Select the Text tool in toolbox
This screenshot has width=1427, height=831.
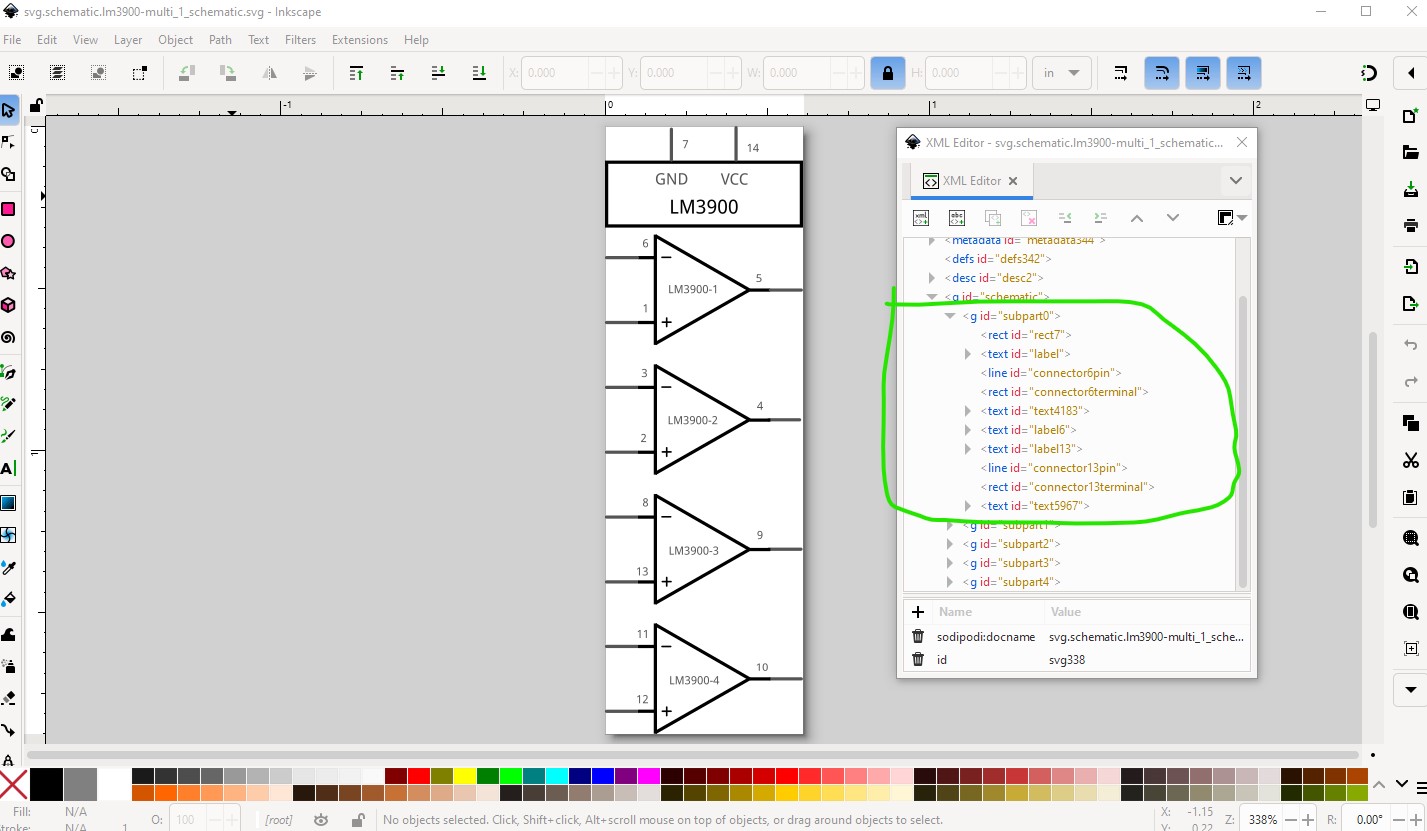point(8,468)
